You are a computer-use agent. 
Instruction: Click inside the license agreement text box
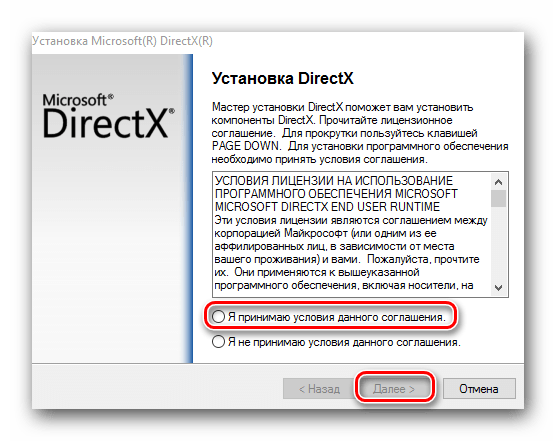(x=352, y=235)
